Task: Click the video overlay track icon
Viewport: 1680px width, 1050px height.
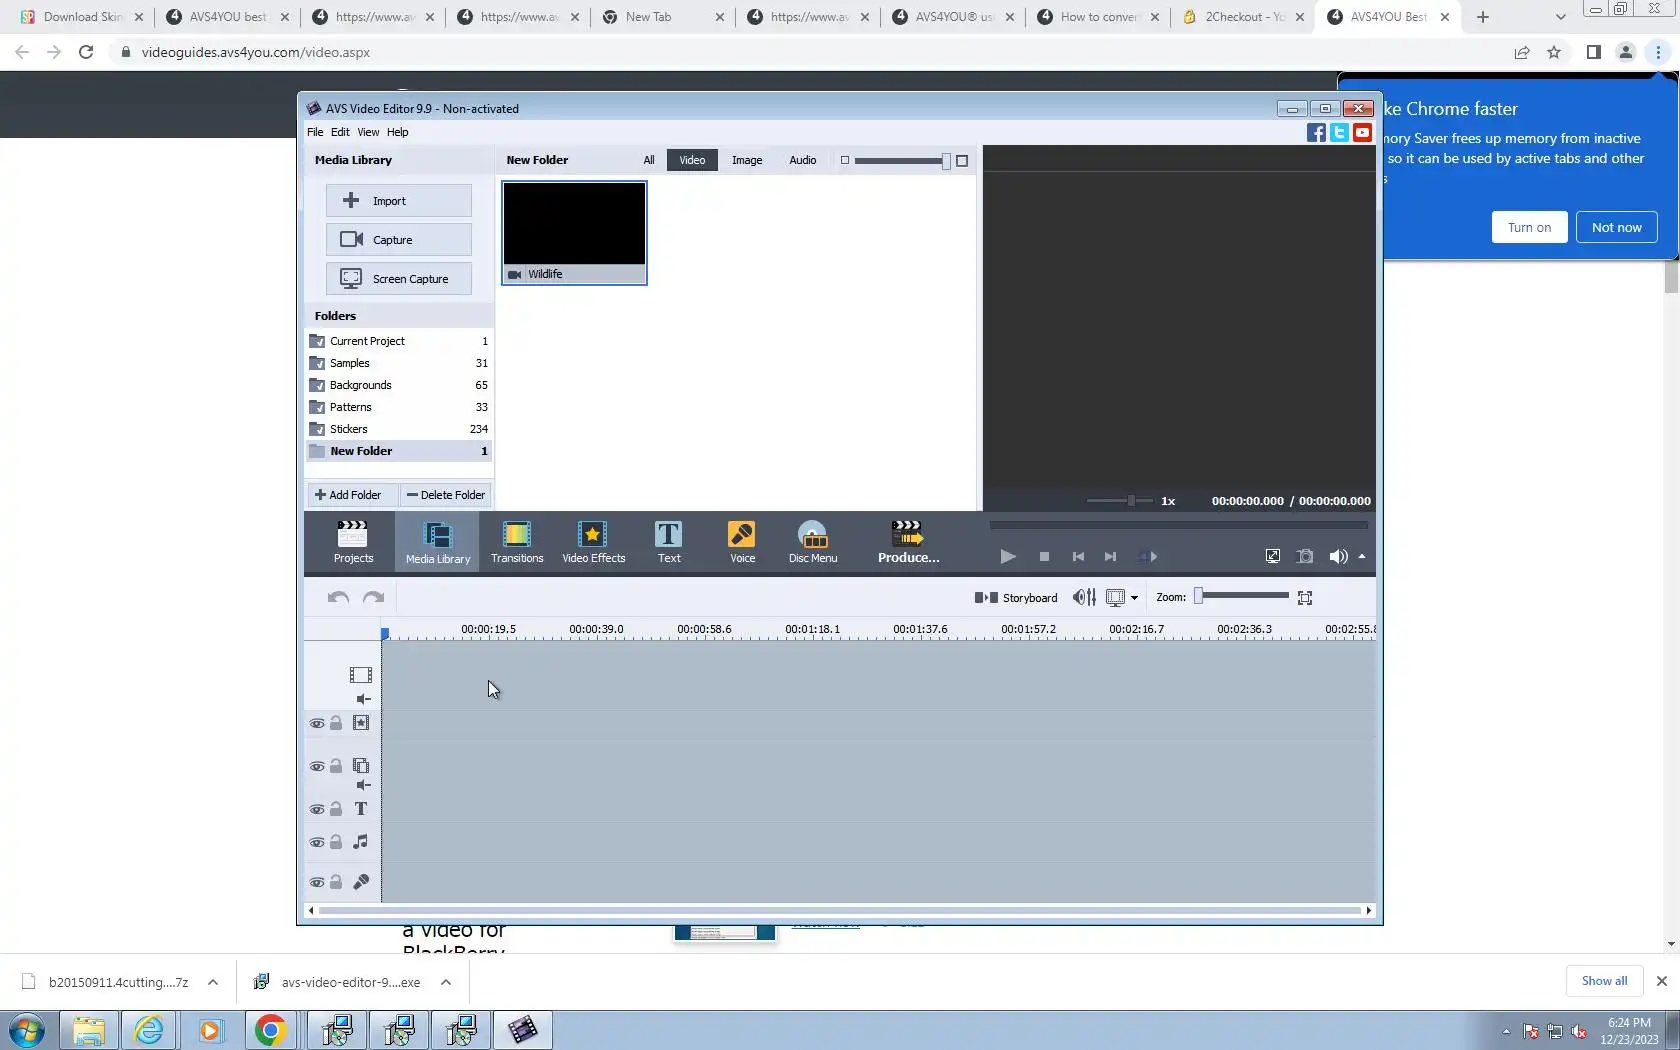Action: click(361, 766)
